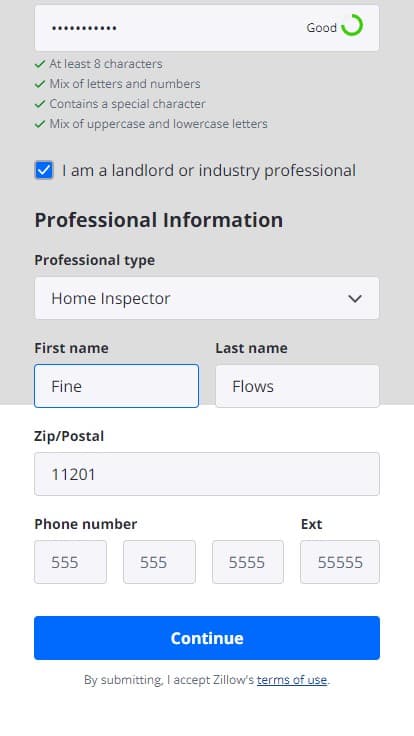This screenshot has height=736, width=414.
Task: Click the First name field containing Fine
Action: click(116, 386)
